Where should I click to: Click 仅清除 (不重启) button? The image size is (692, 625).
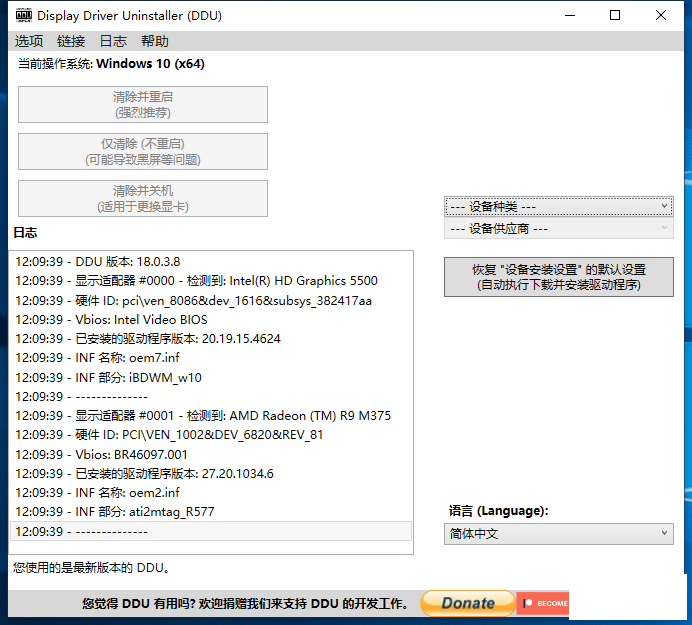[143, 151]
